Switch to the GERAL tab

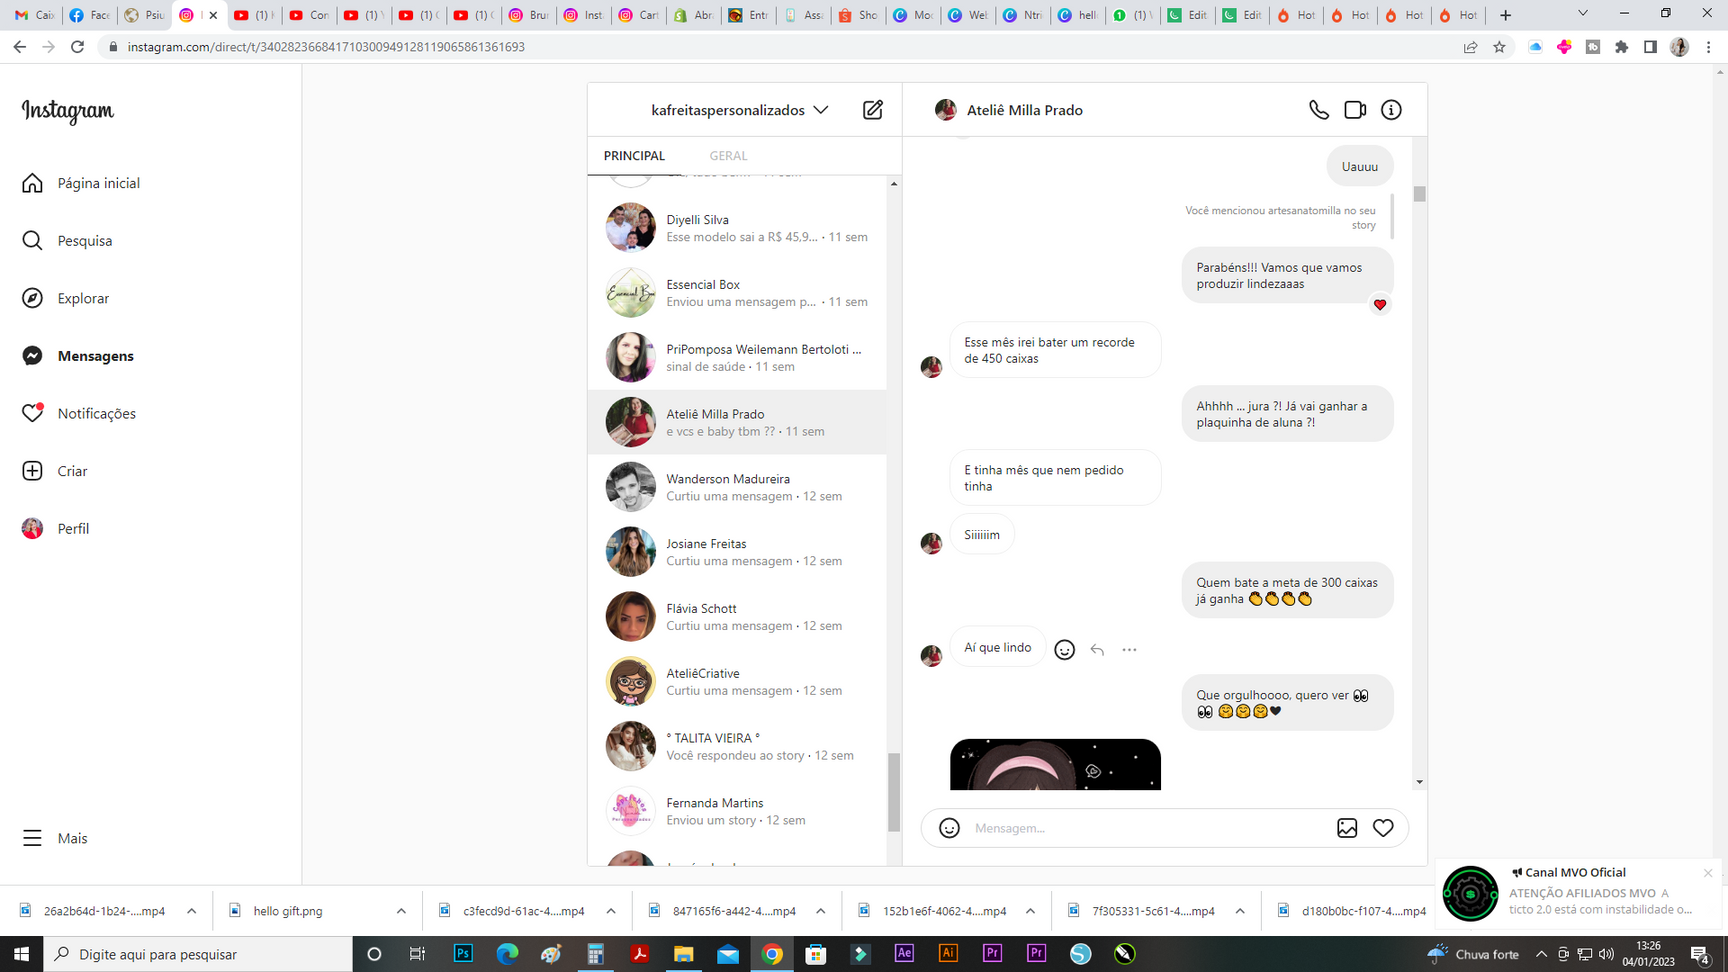click(x=728, y=156)
